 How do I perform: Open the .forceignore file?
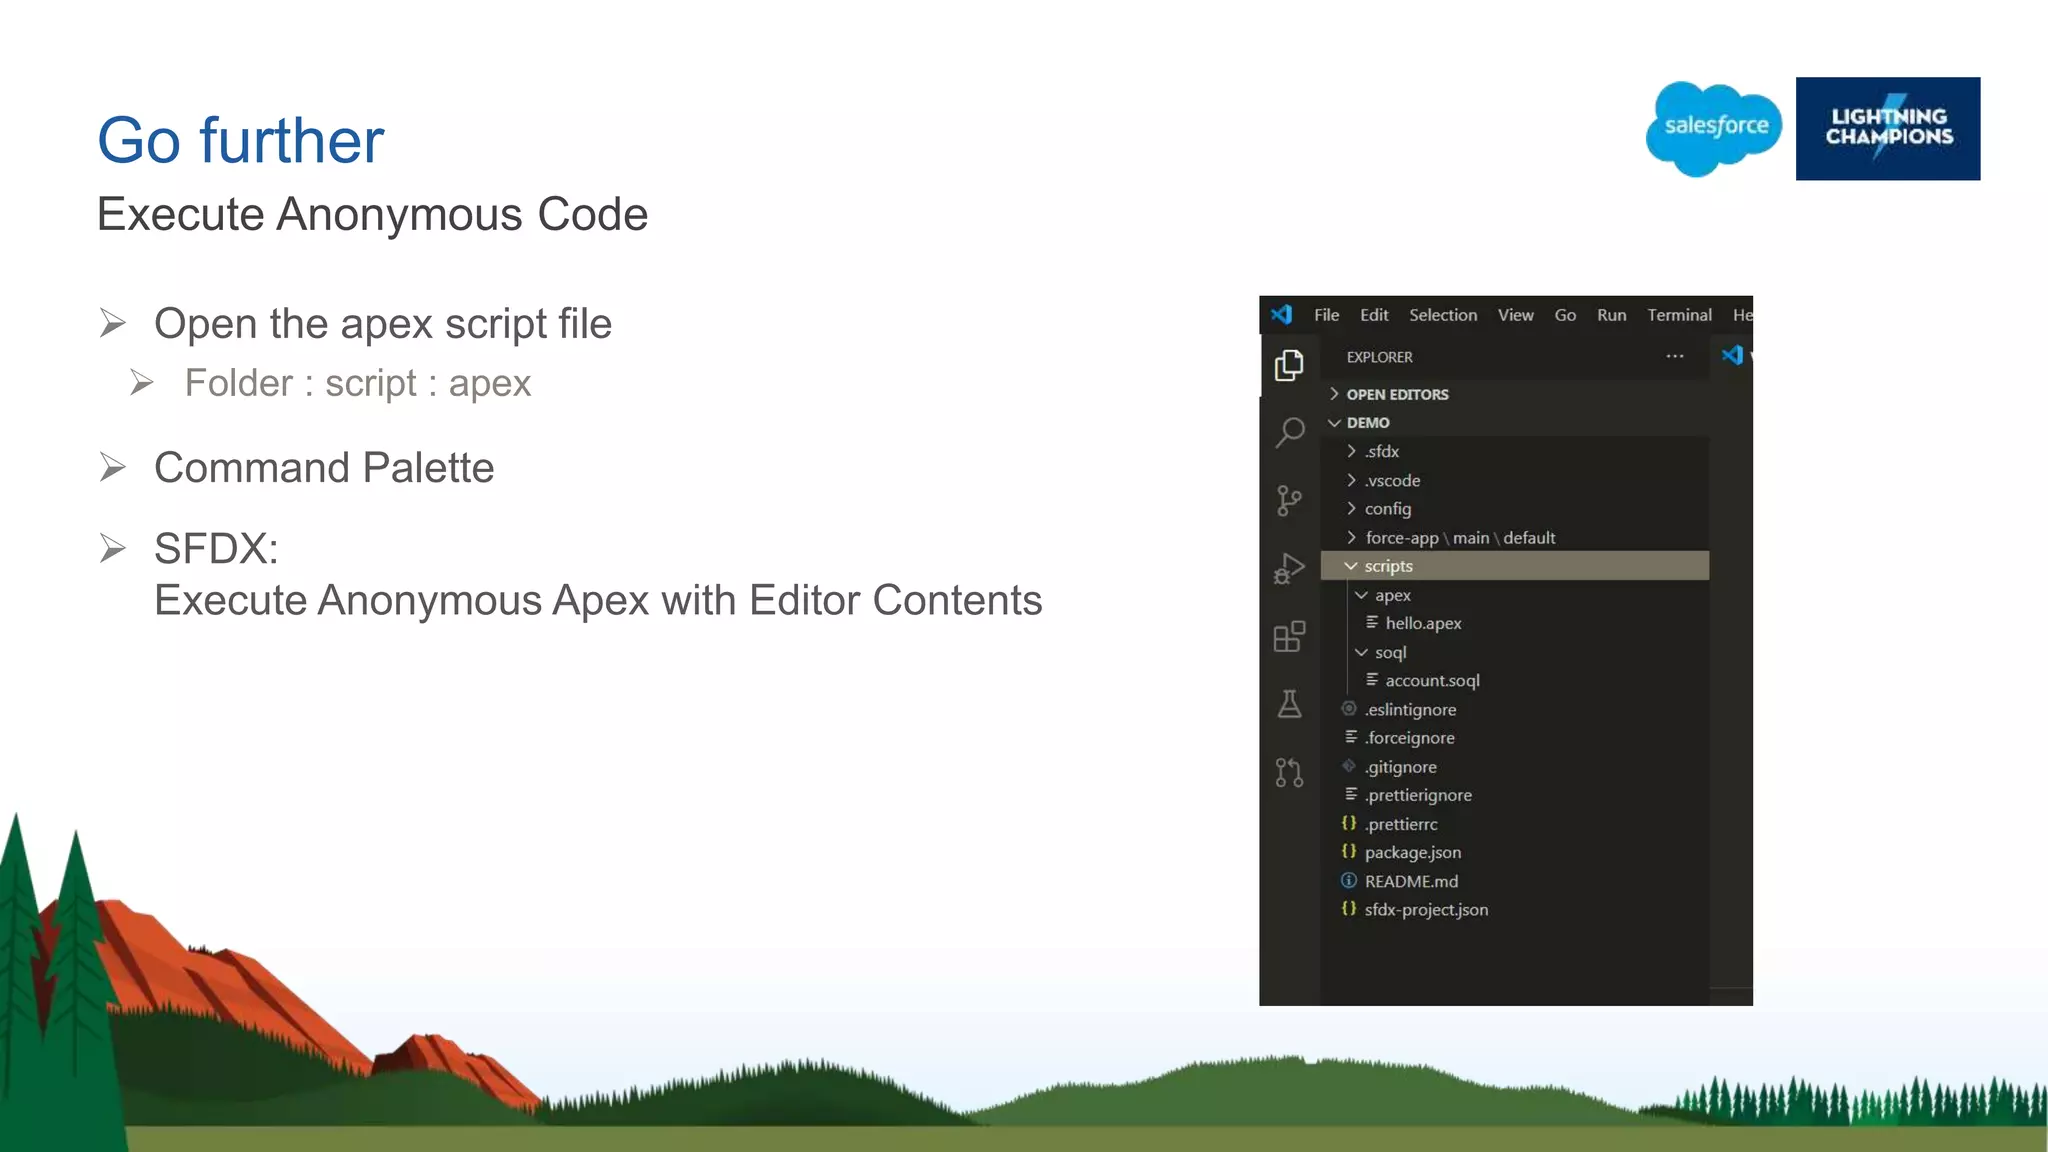point(1515,737)
